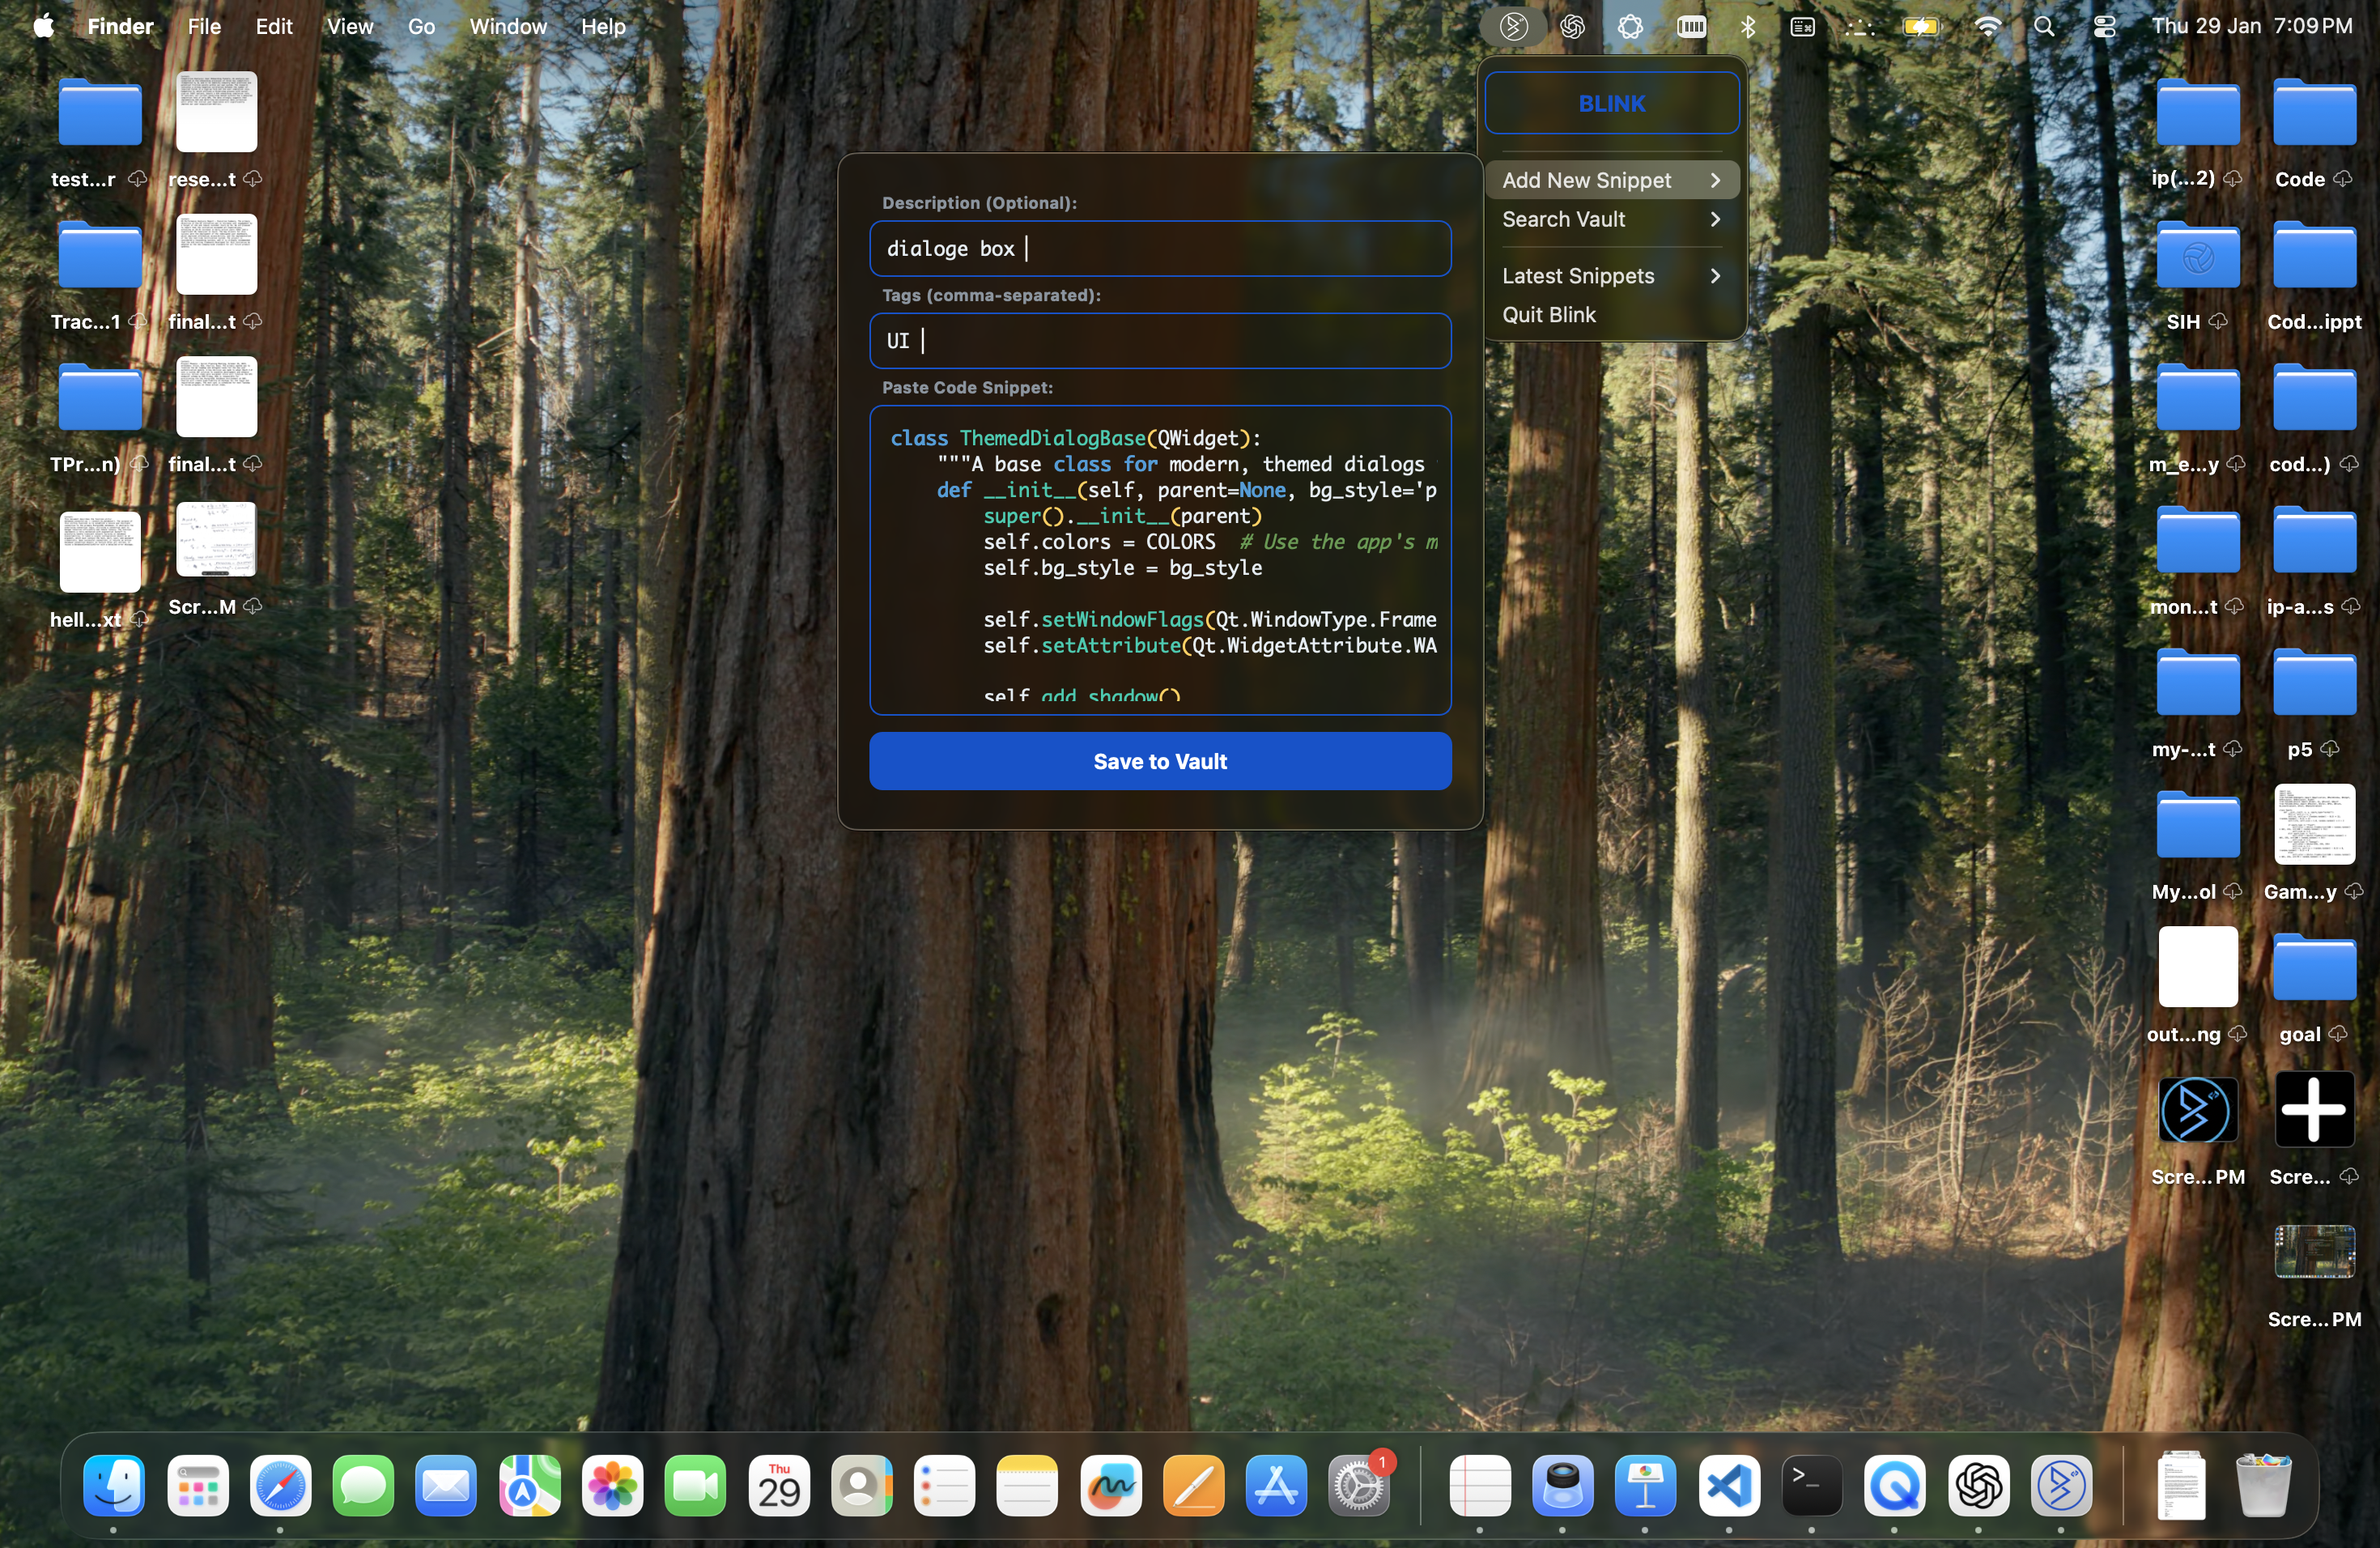Open the Wi-Fi status menu
This screenshot has height=1548, width=2380.
(x=1988, y=26)
